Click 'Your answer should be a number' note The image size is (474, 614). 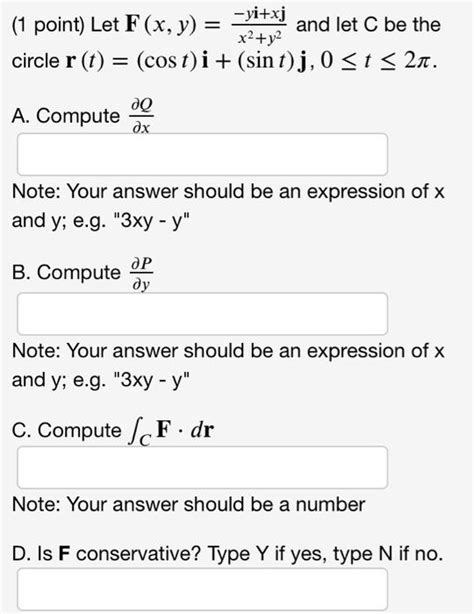(x=216, y=504)
